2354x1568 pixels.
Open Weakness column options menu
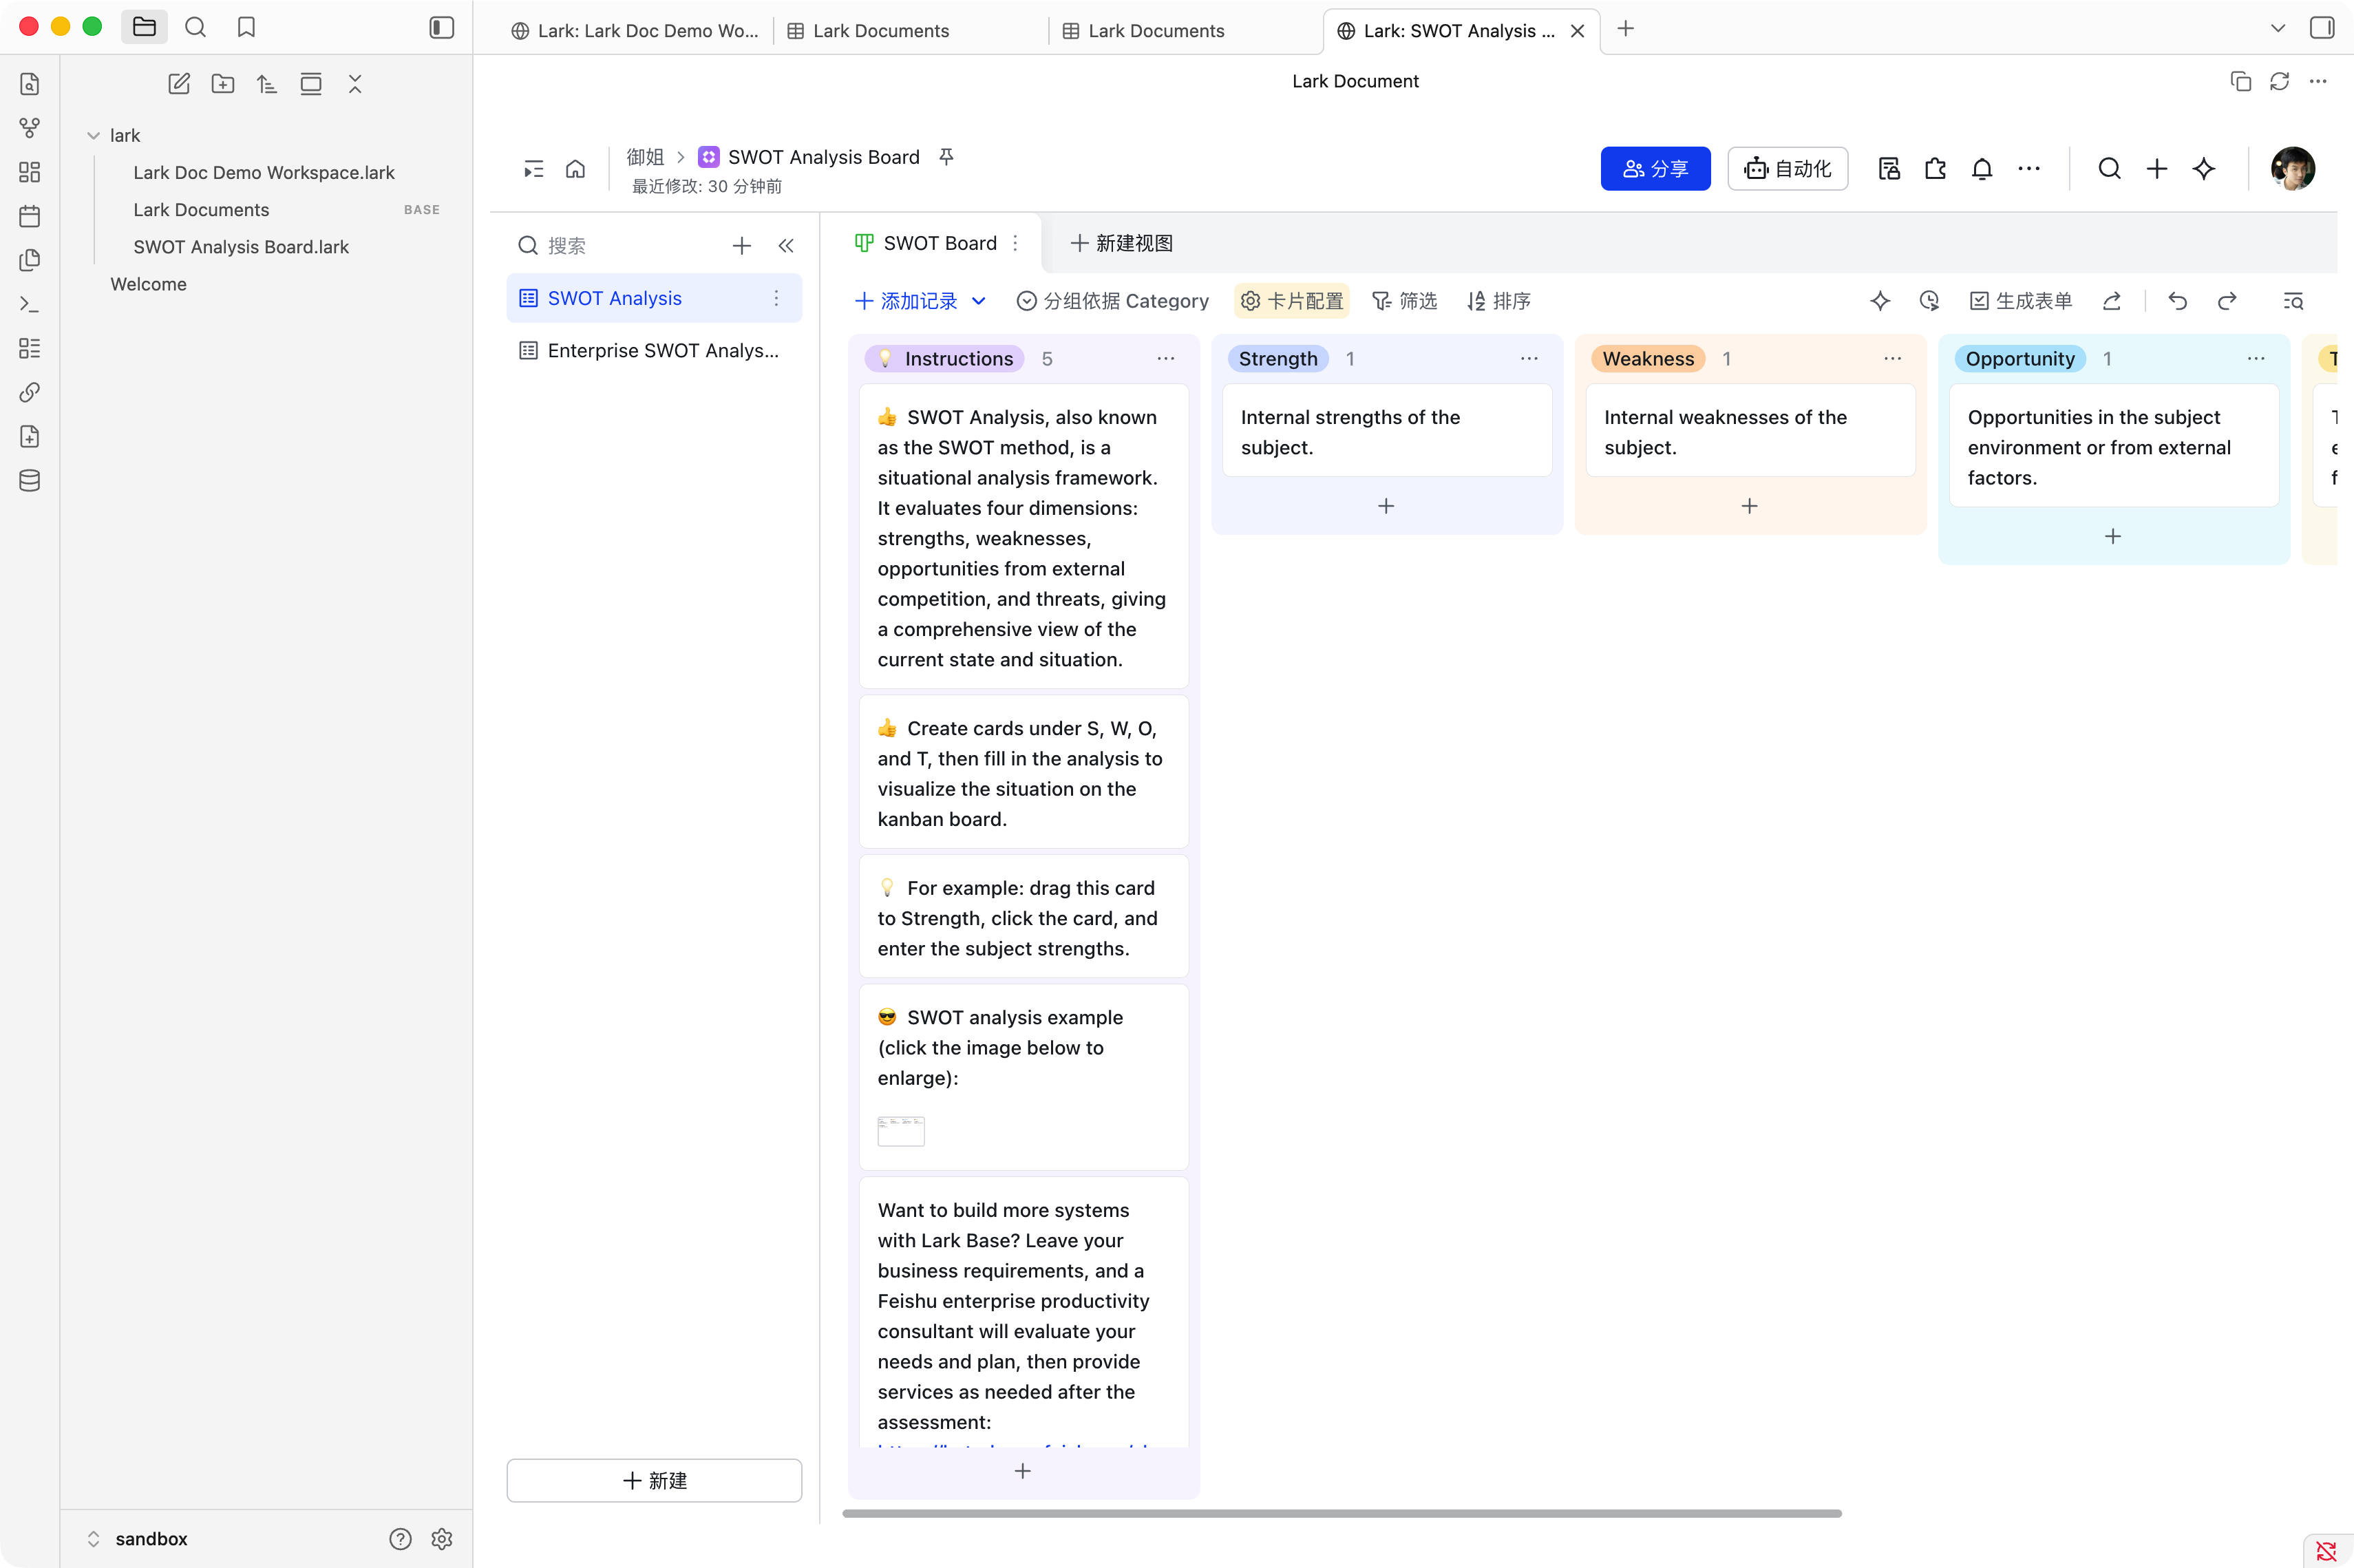point(1892,359)
